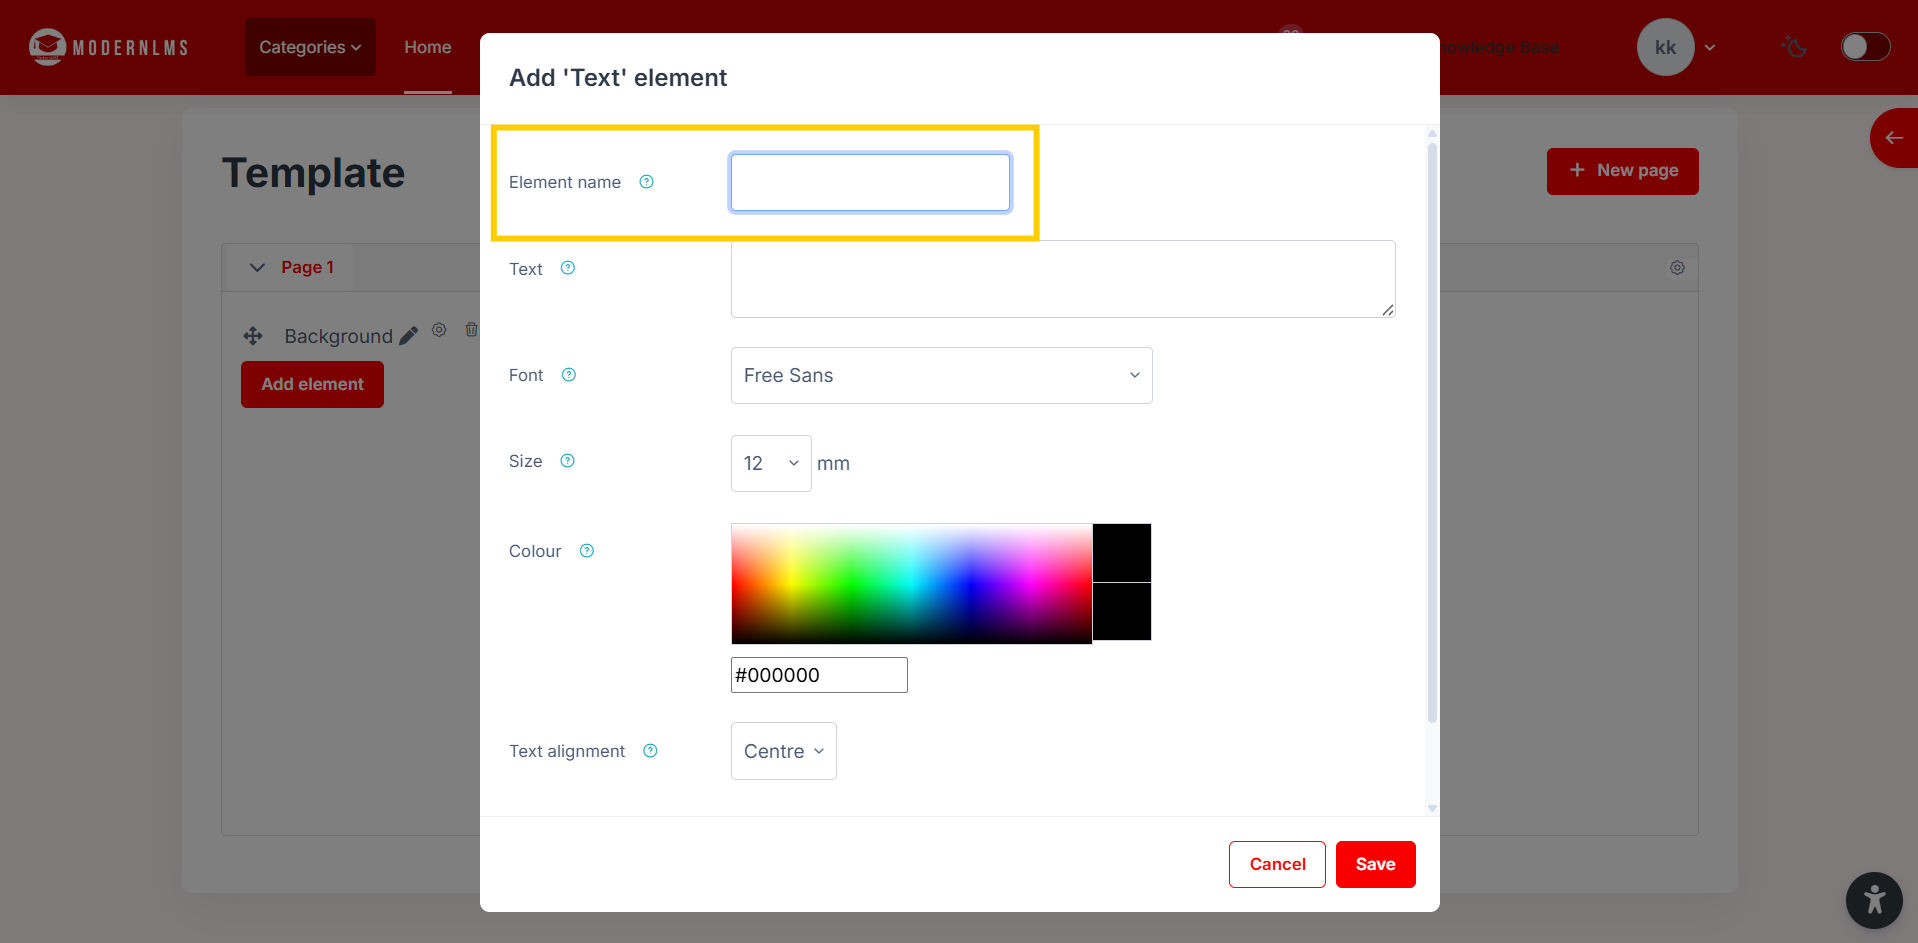Screen dimensions: 1918x943
Task: Go to the Home nav item
Action: point(428,47)
